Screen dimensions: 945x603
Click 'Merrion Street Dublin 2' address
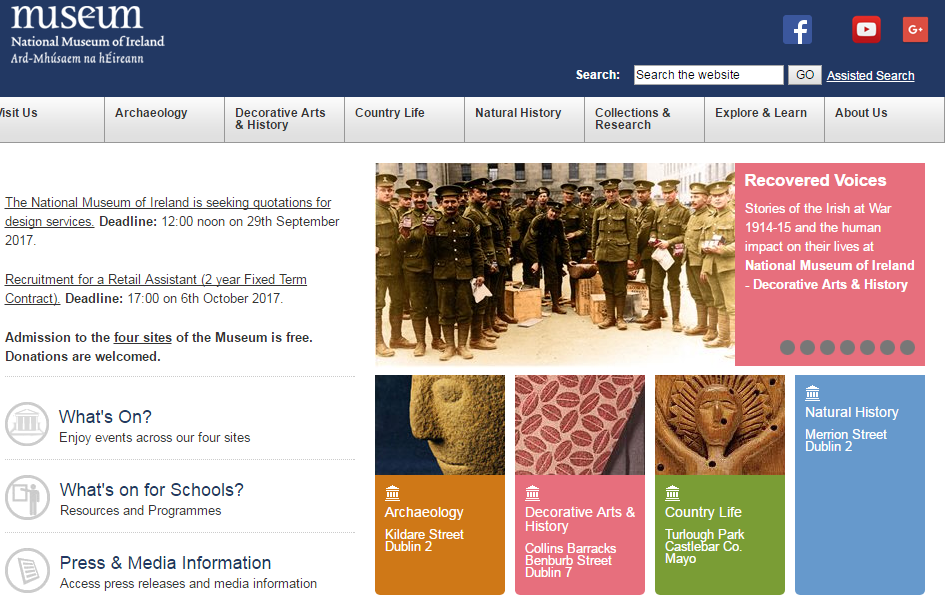846,440
